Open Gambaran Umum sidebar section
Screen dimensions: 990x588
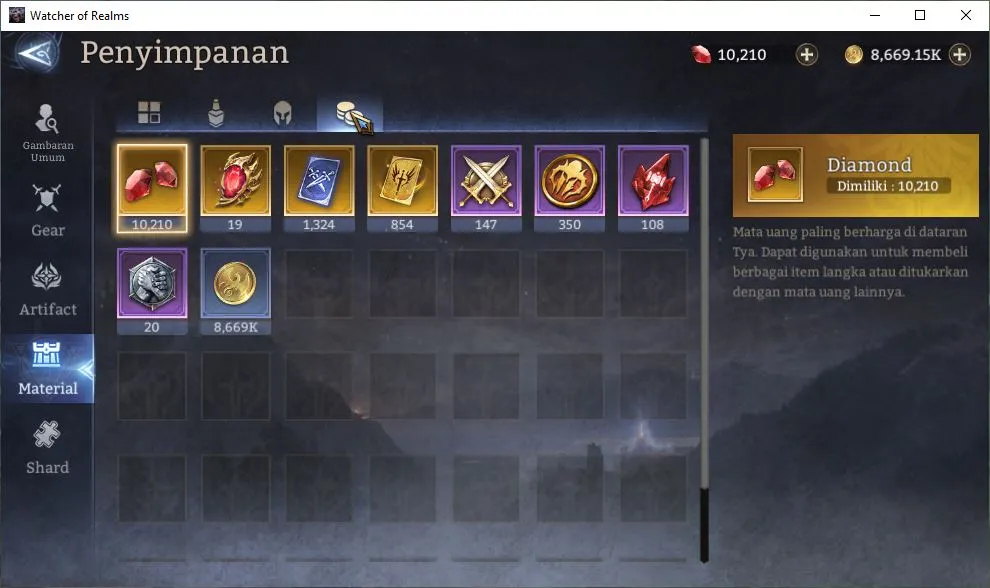pyautogui.click(x=47, y=133)
